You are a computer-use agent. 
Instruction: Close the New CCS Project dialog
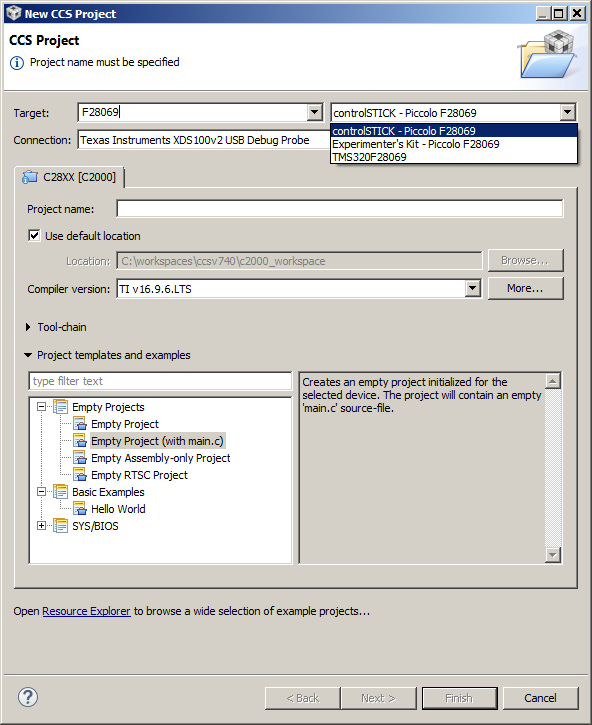(x=578, y=13)
